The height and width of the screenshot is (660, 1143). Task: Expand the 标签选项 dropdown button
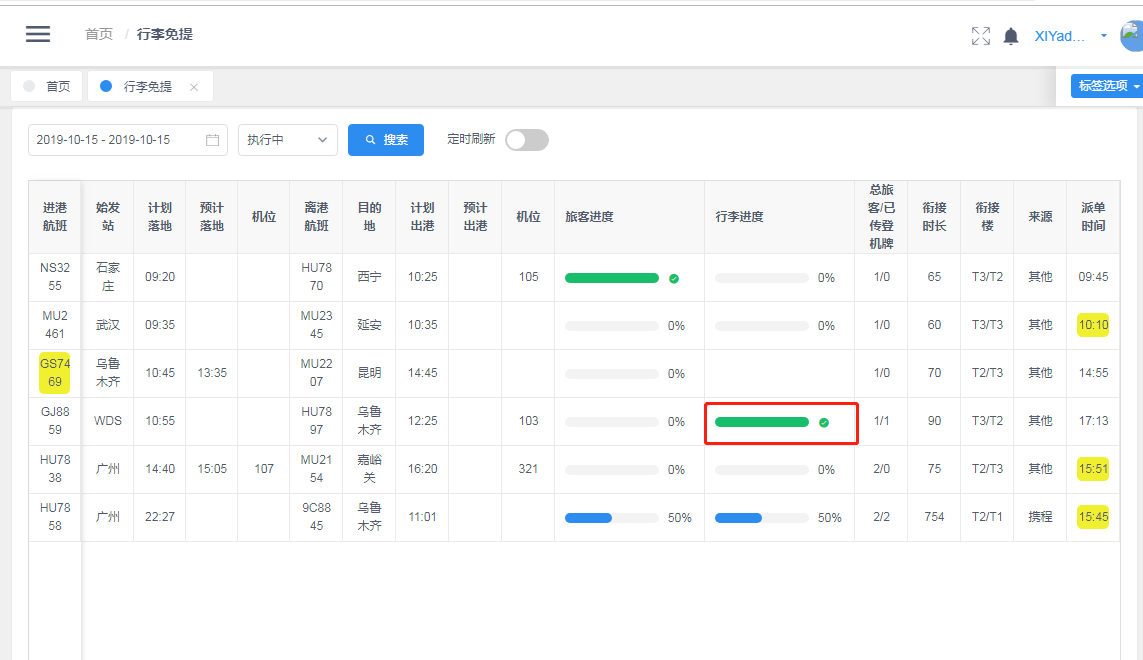(1107, 86)
